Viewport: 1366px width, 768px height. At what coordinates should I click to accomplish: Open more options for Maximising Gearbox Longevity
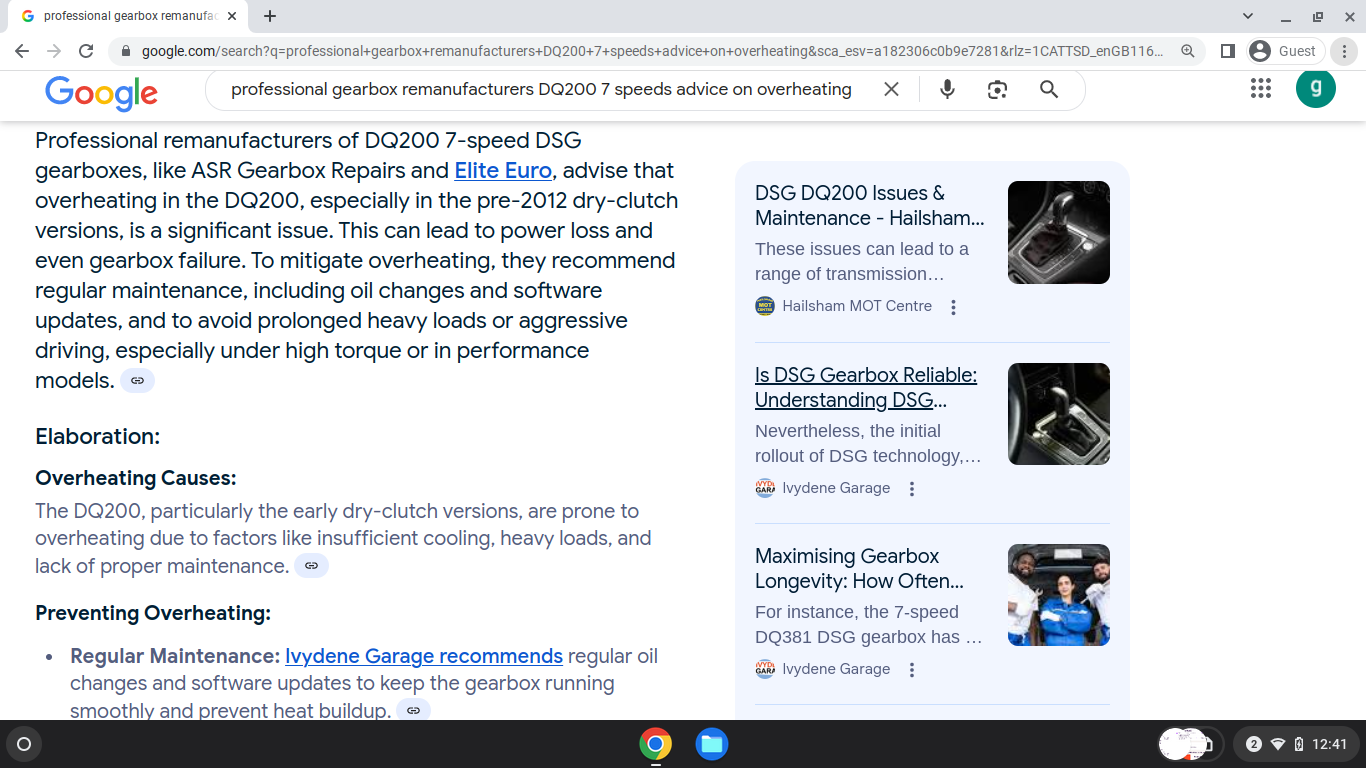(x=911, y=670)
